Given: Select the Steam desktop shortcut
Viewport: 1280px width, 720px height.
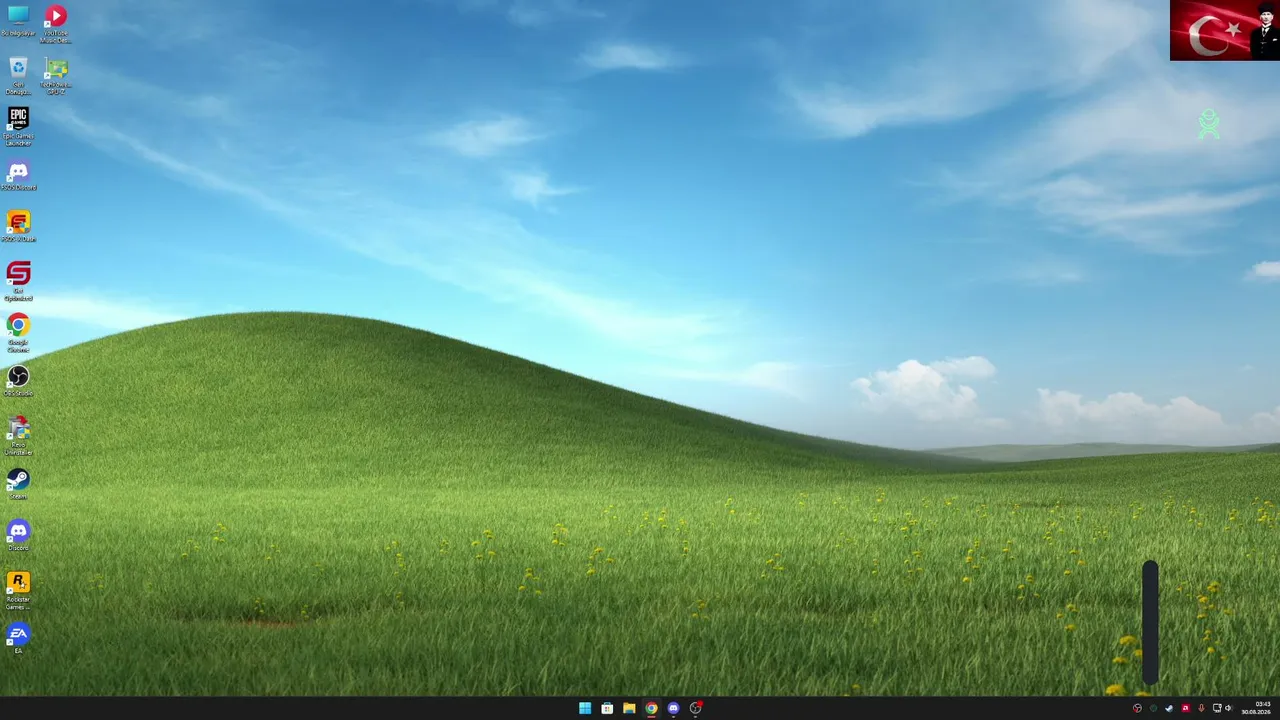Looking at the screenshot, I should (18, 484).
